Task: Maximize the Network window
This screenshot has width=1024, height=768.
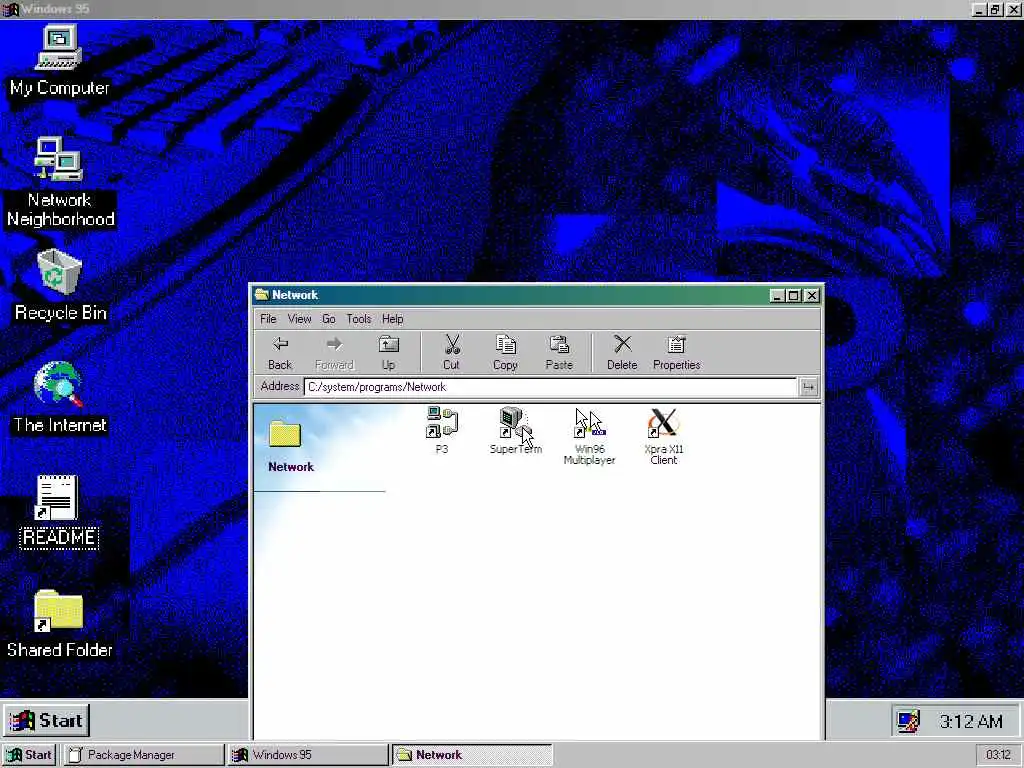Action: [x=793, y=296]
